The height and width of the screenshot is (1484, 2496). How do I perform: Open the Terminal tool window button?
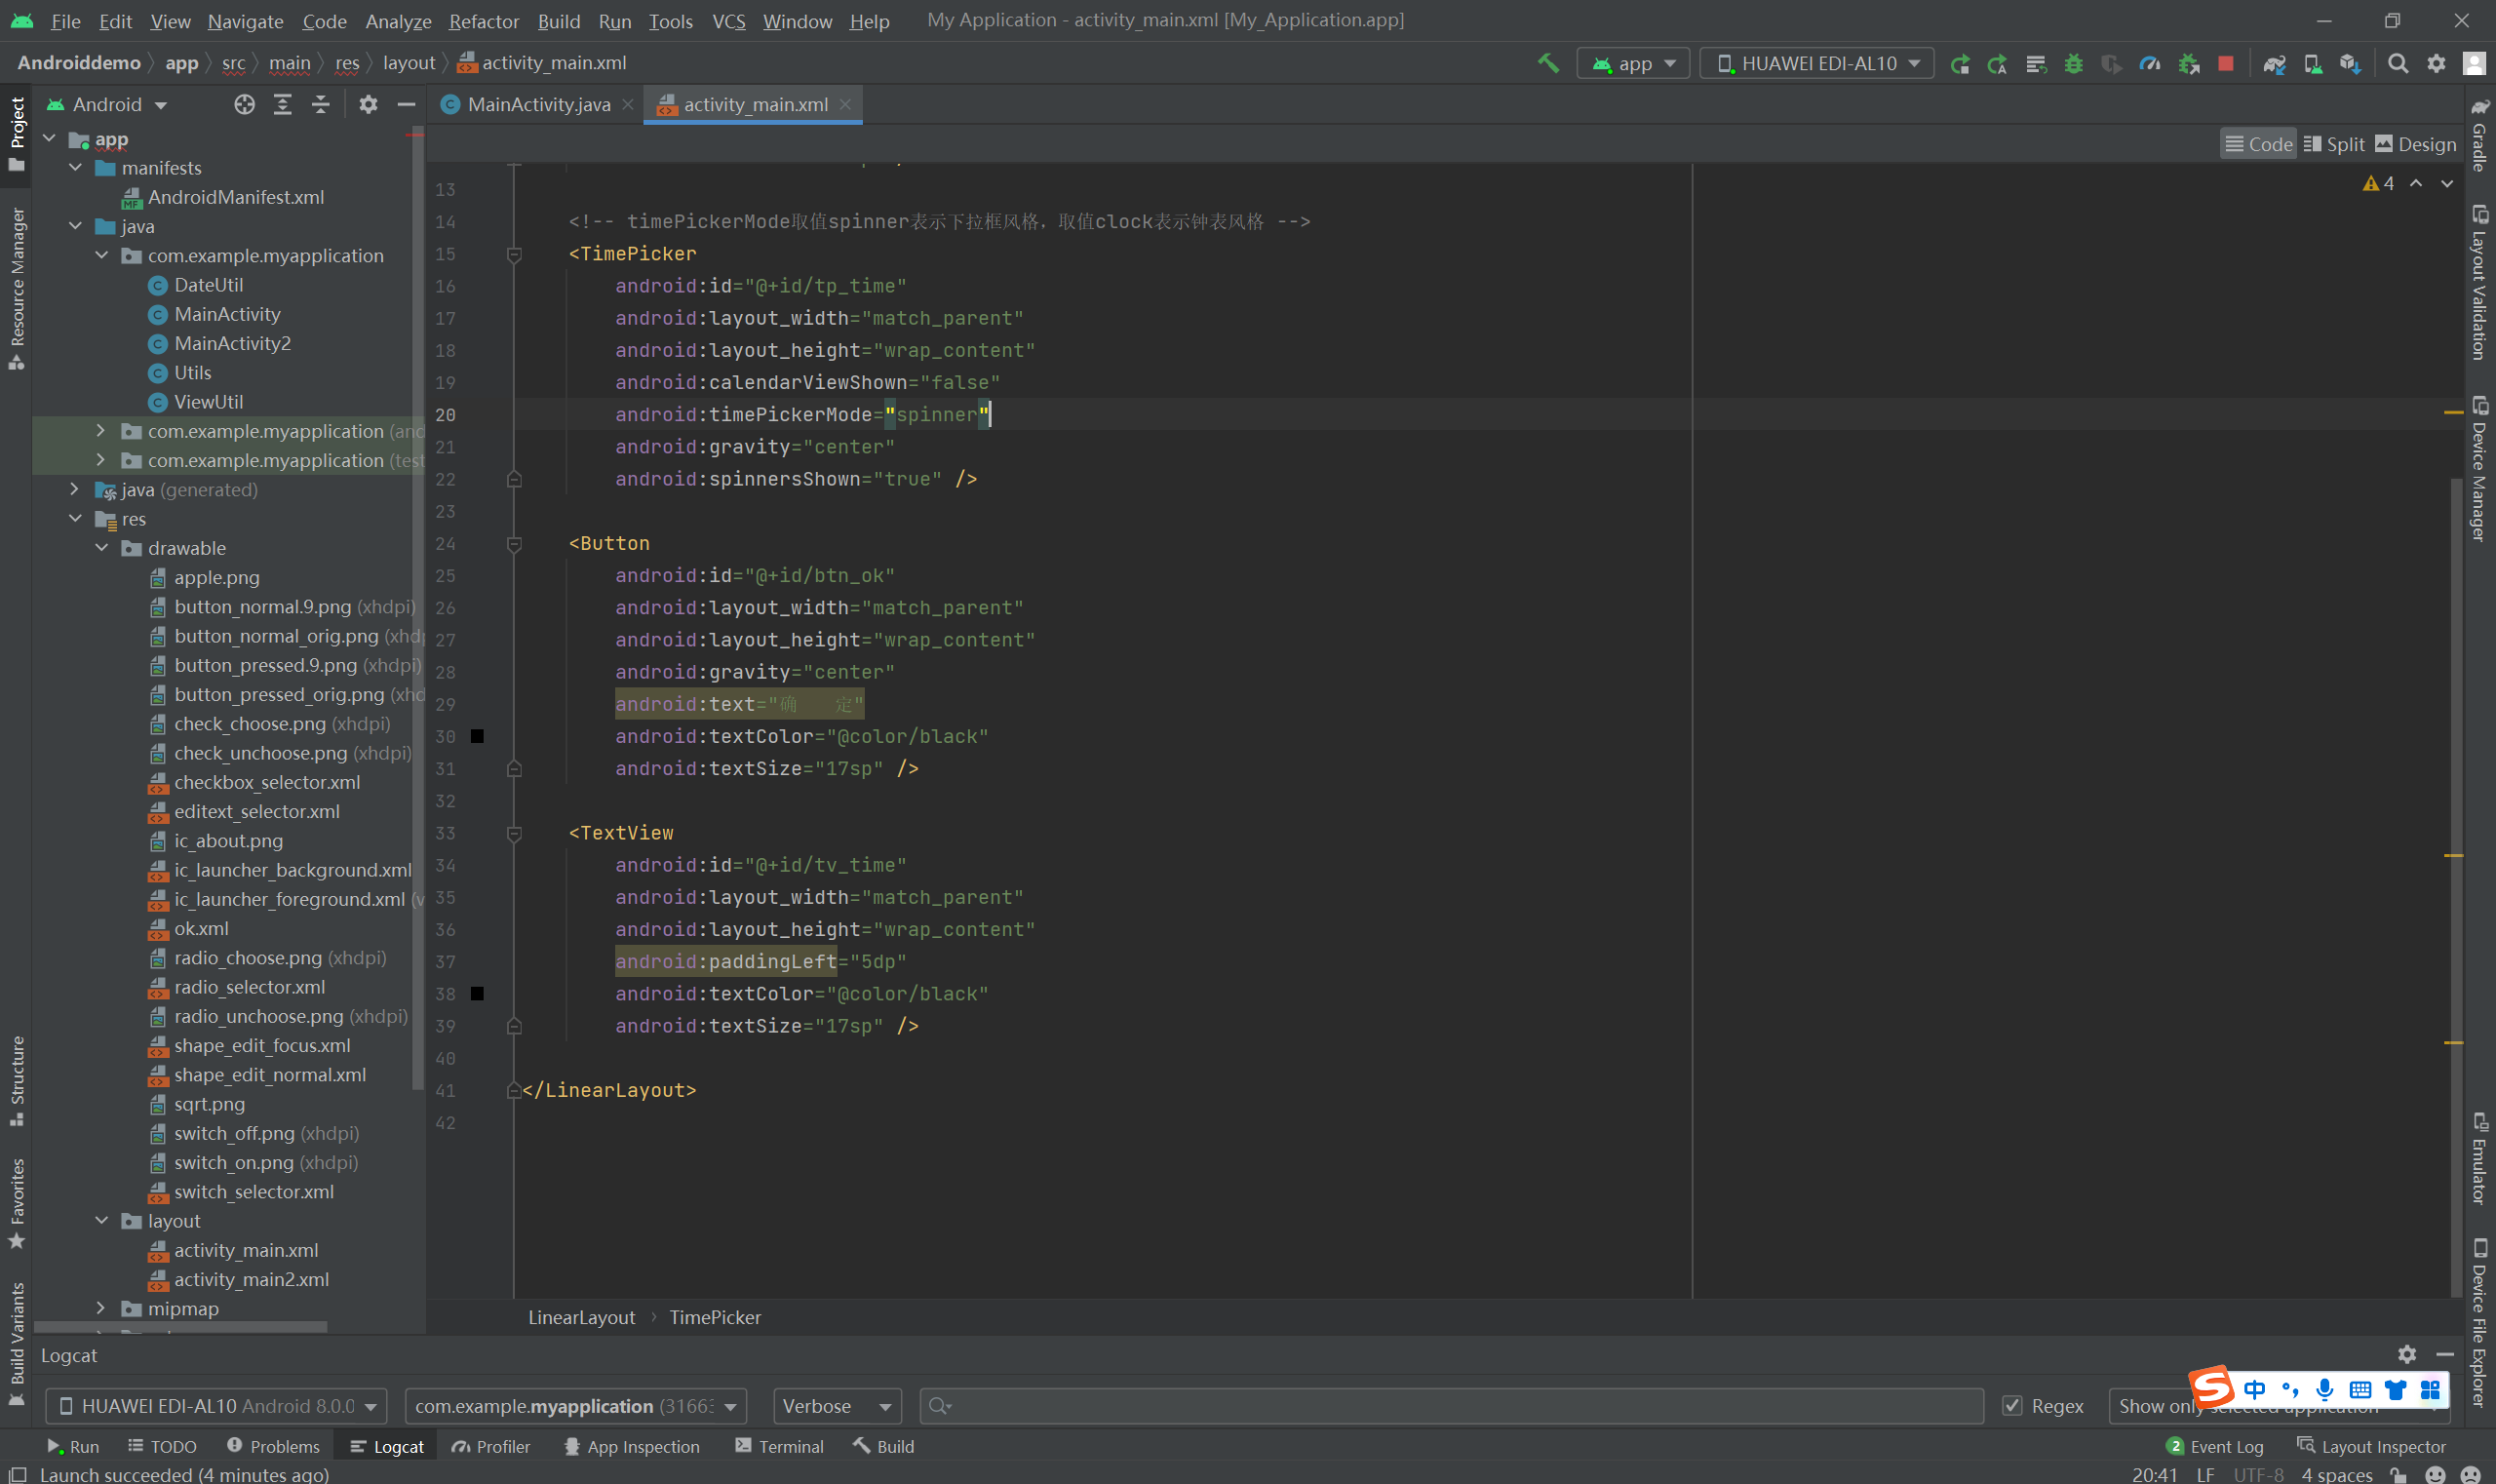click(x=779, y=1446)
